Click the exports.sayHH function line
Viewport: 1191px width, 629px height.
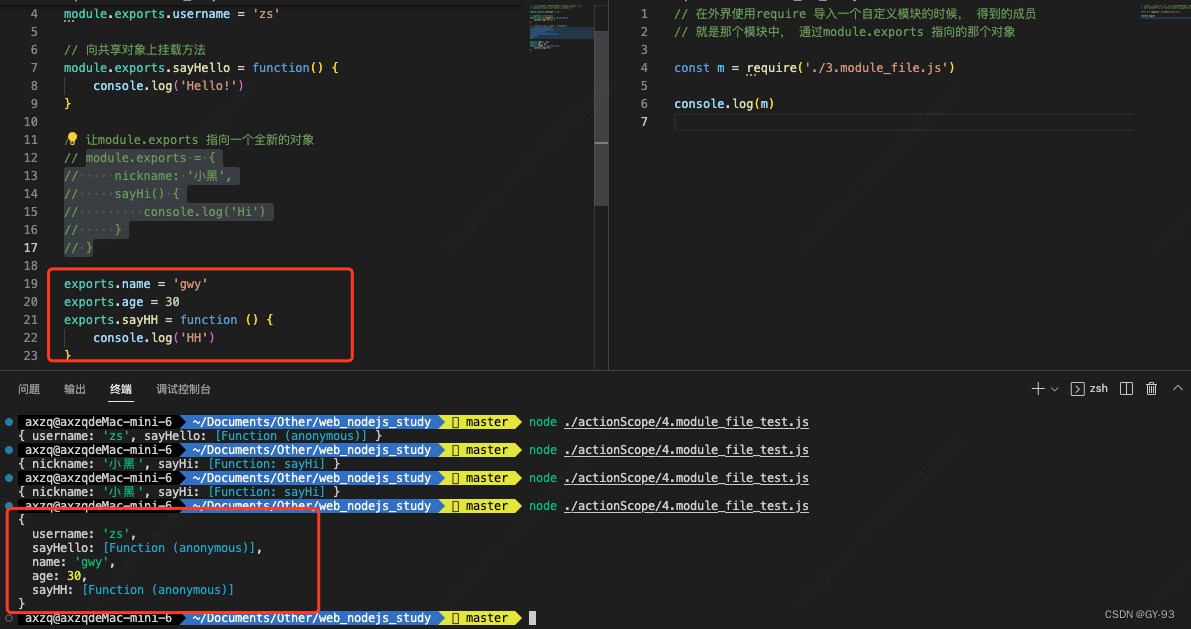(x=169, y=320)
